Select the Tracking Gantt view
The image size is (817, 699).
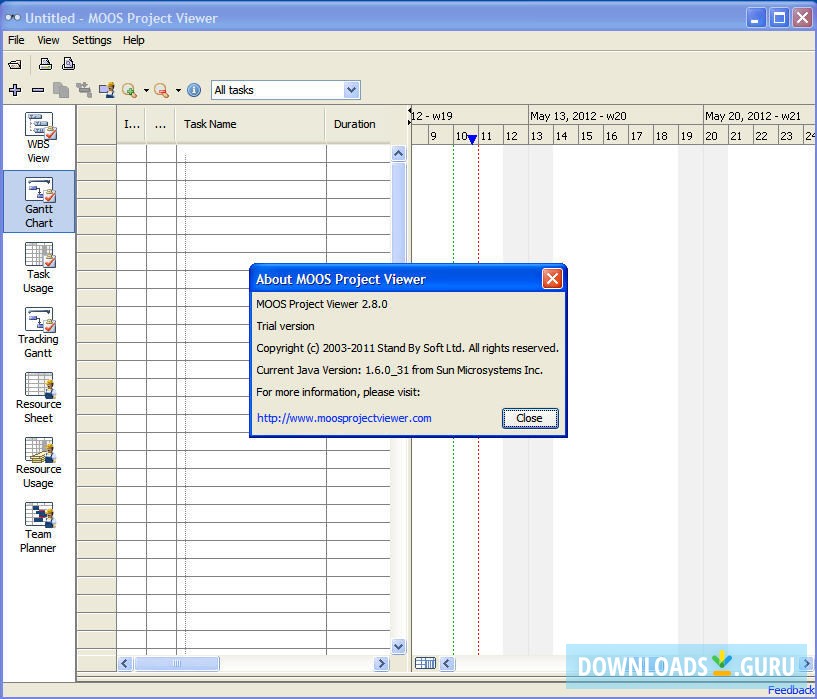coord(39,332)
